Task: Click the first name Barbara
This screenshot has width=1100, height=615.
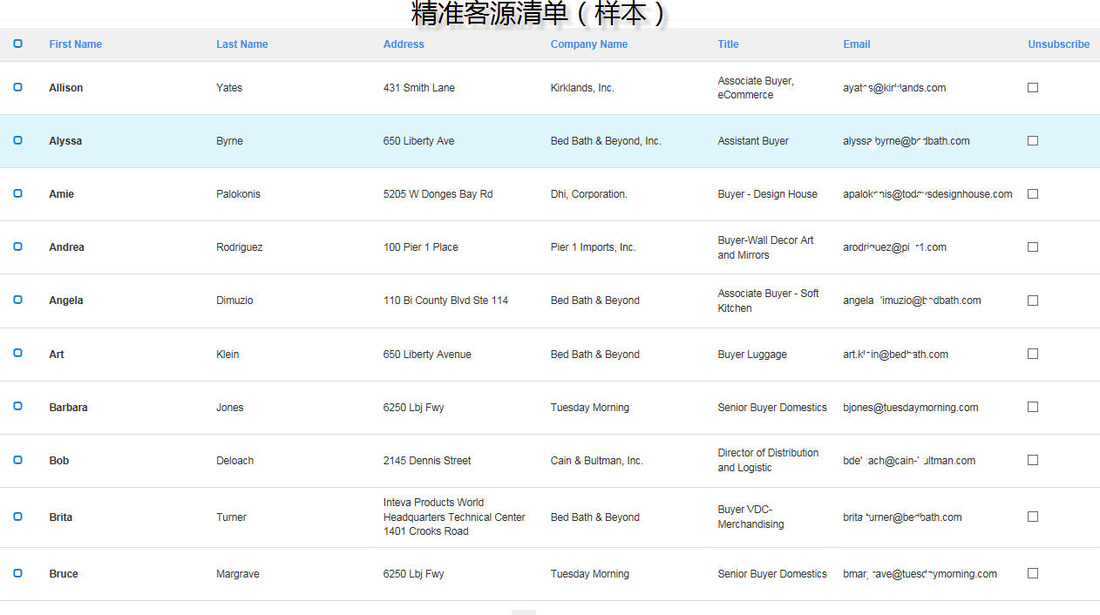Action: [68, 407]
